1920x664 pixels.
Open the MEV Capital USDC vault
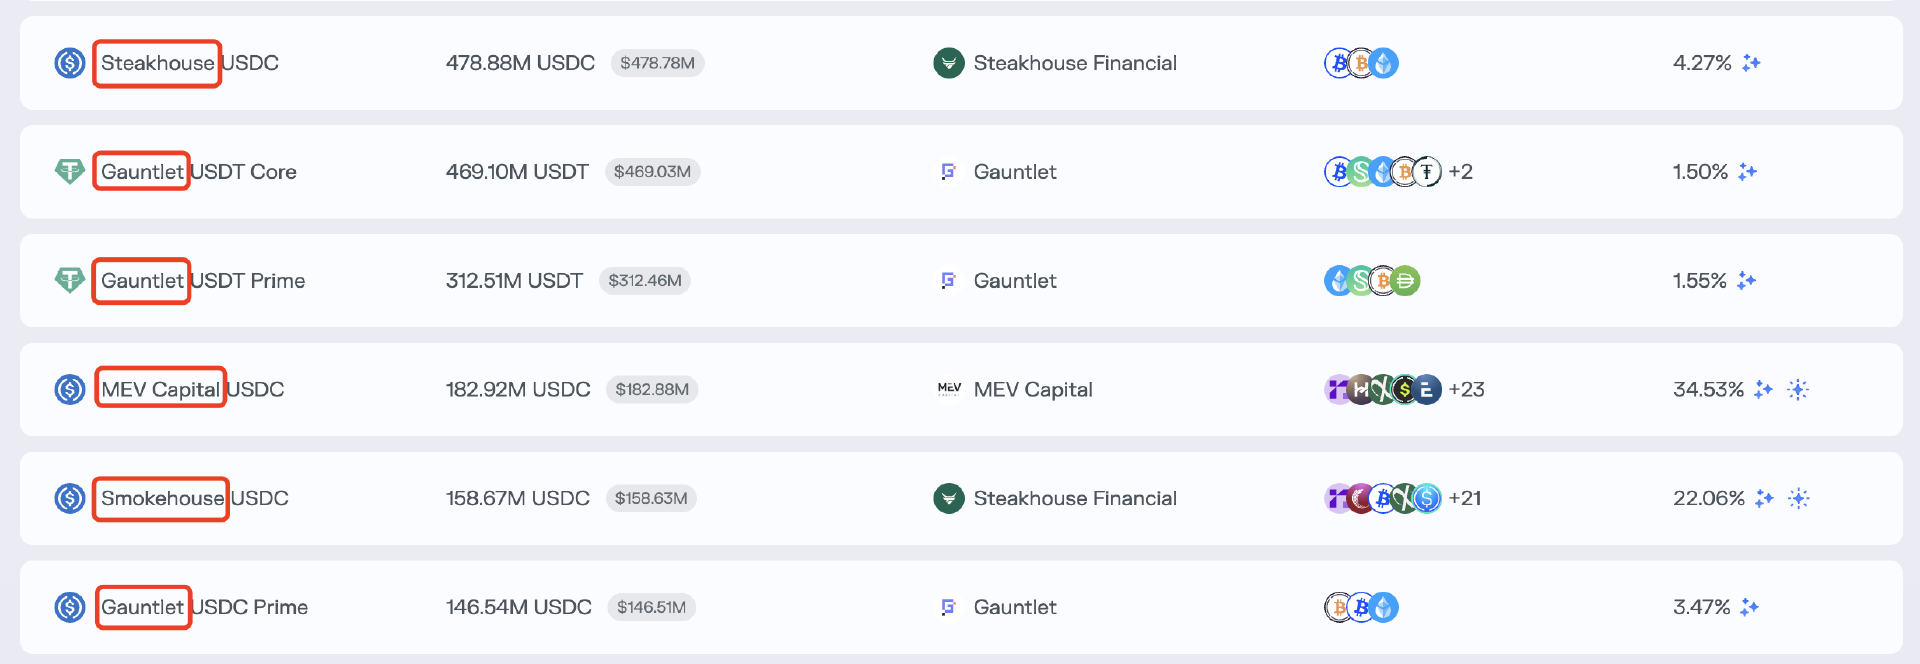coord(192,389)
